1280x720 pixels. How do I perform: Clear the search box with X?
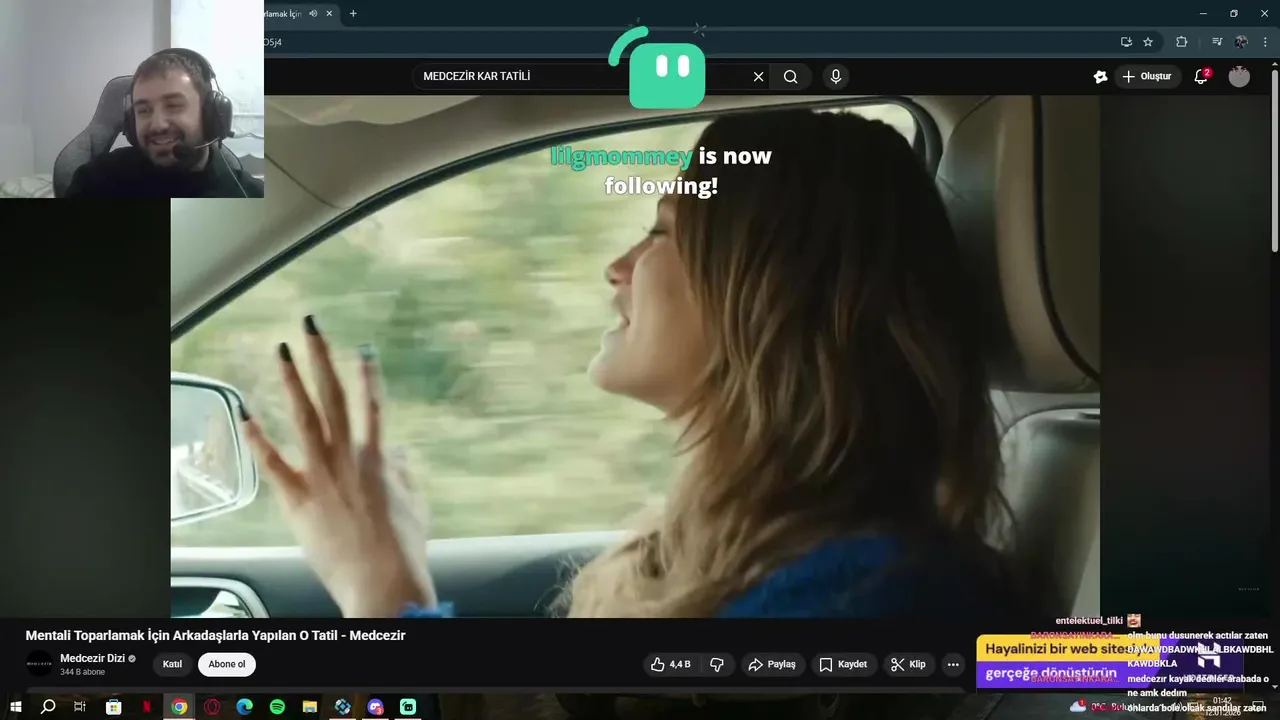[758, 77]
